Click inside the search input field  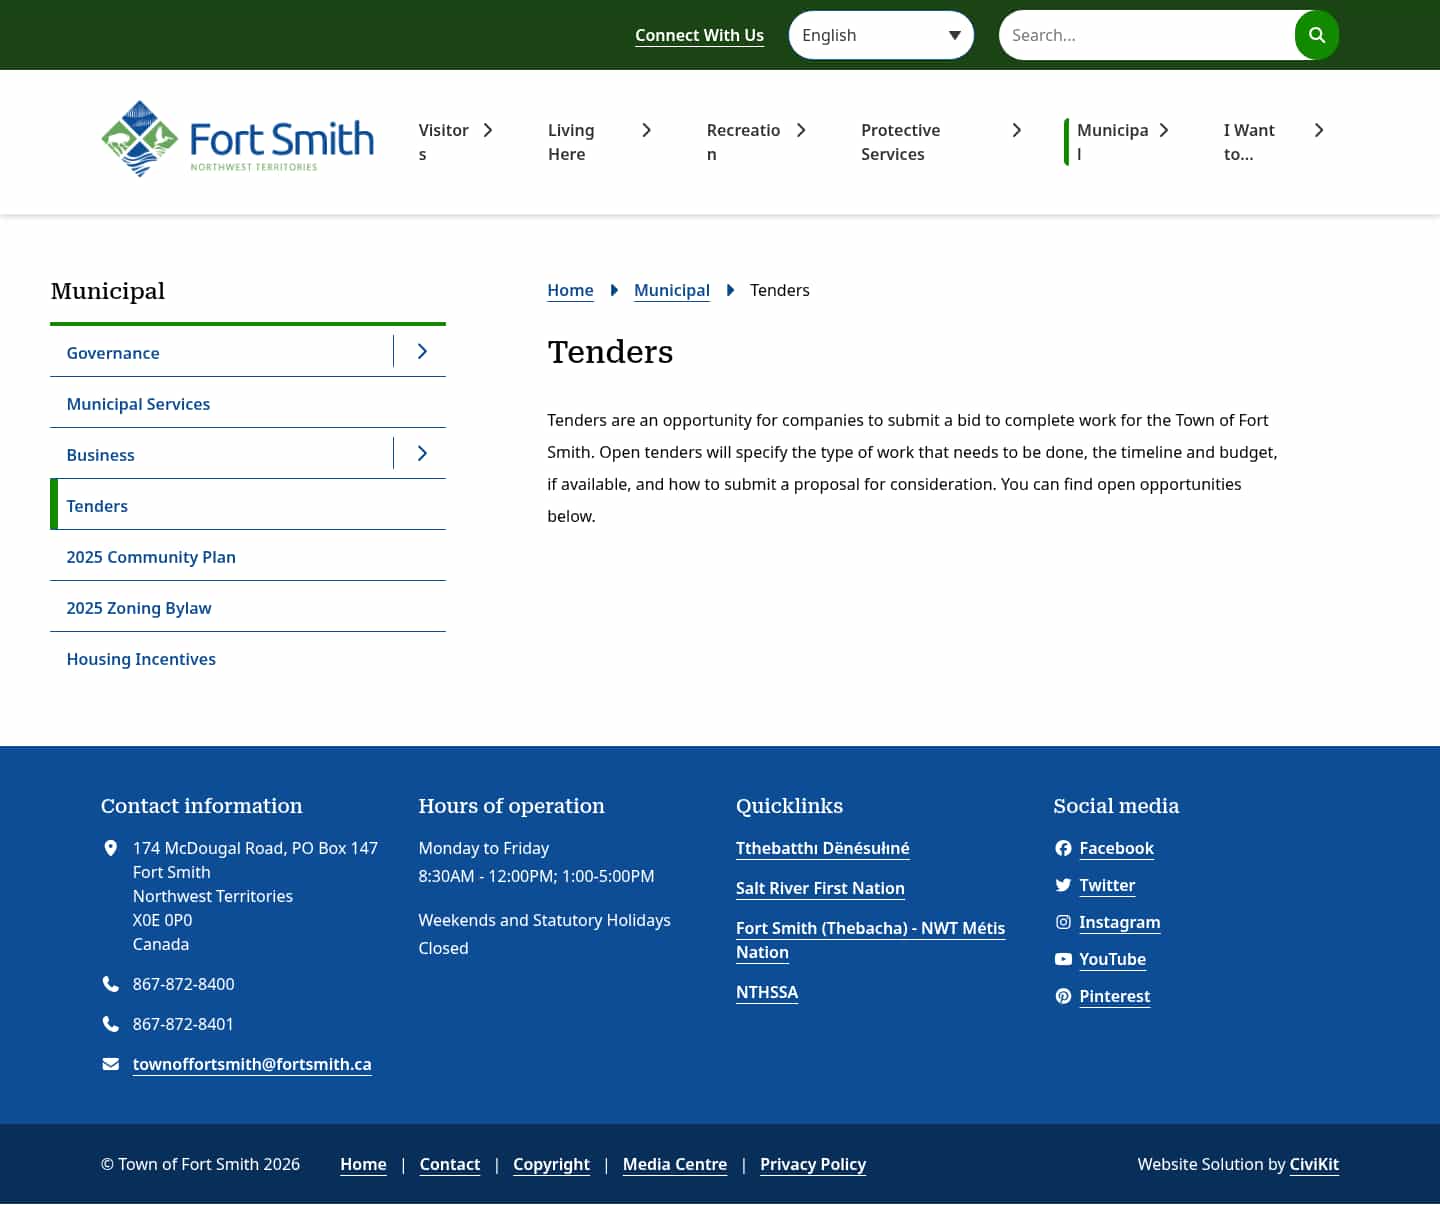pyautogui.click(x=1140, y=34)
